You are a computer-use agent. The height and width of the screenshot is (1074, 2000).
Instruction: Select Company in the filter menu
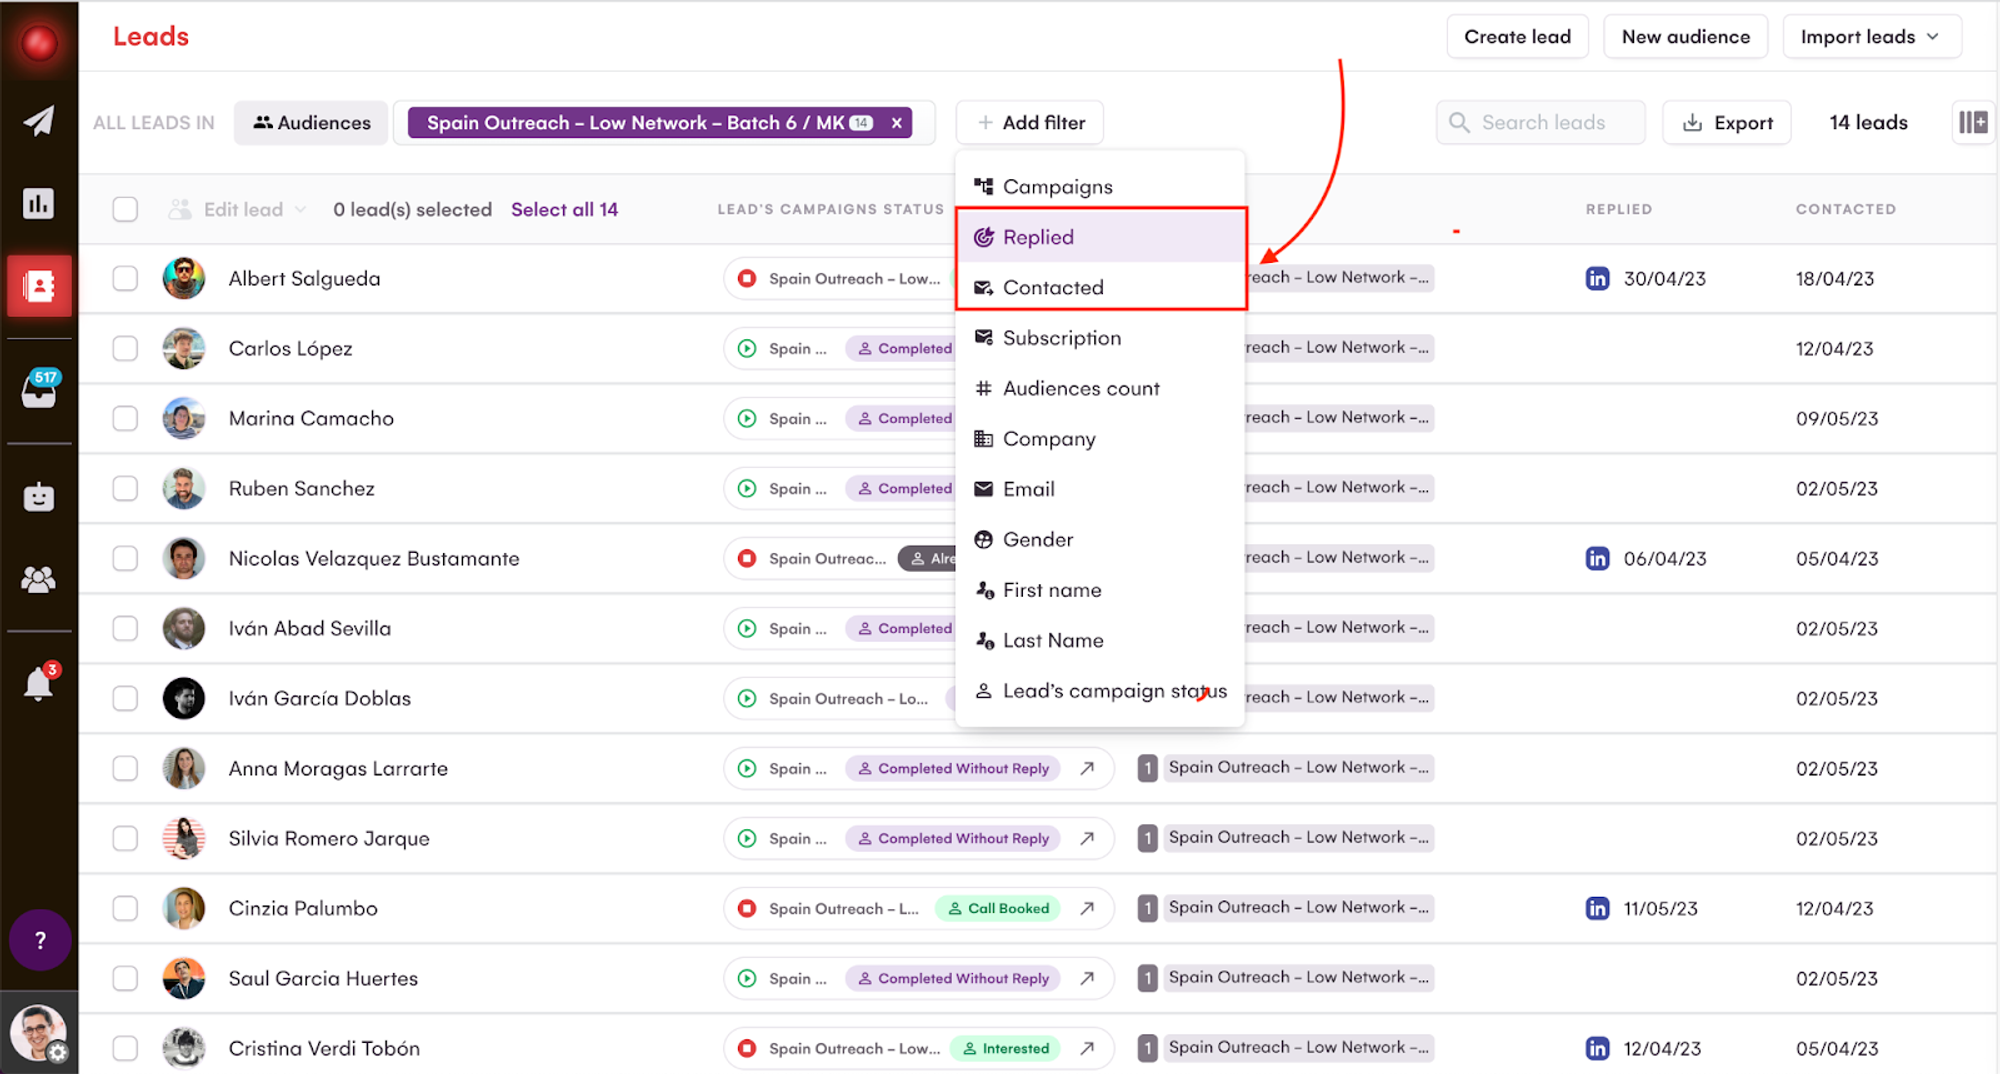(x=1049, y=439)
